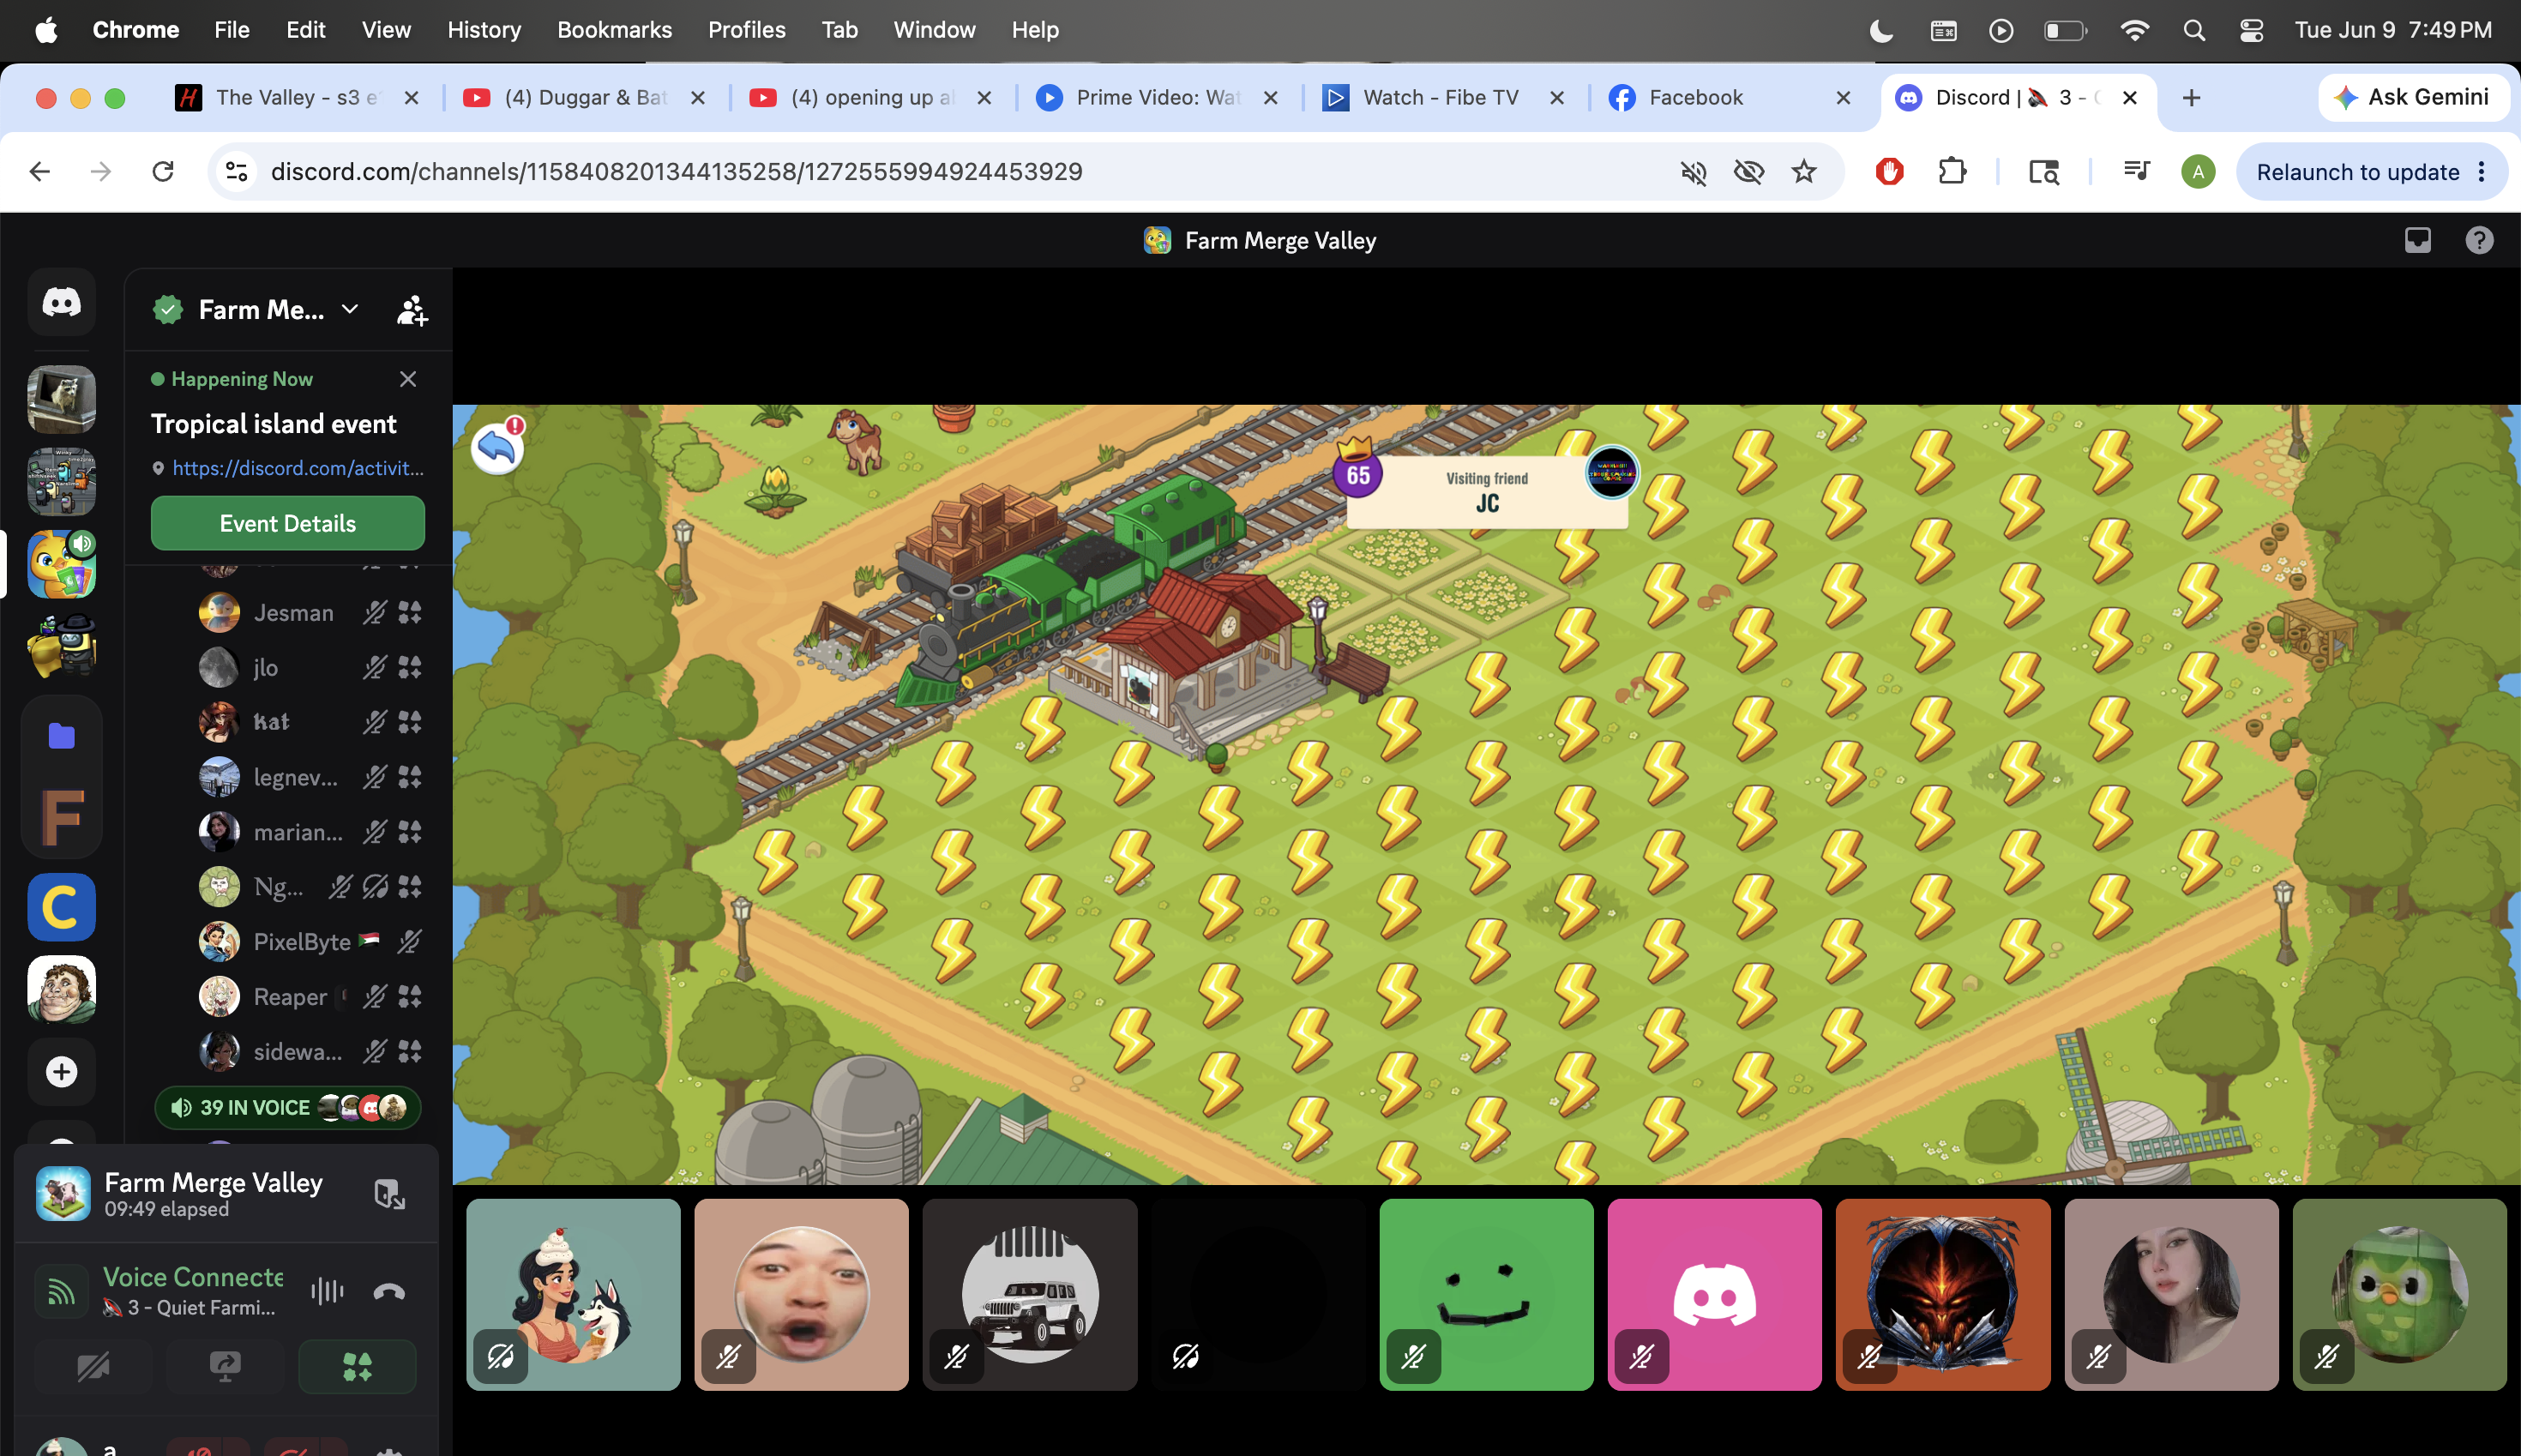The height and width of the screenshot is (1456, 2521).
Task: Toggle the muted-site sound icon in address bar
Action: (x=1693, y=172)
